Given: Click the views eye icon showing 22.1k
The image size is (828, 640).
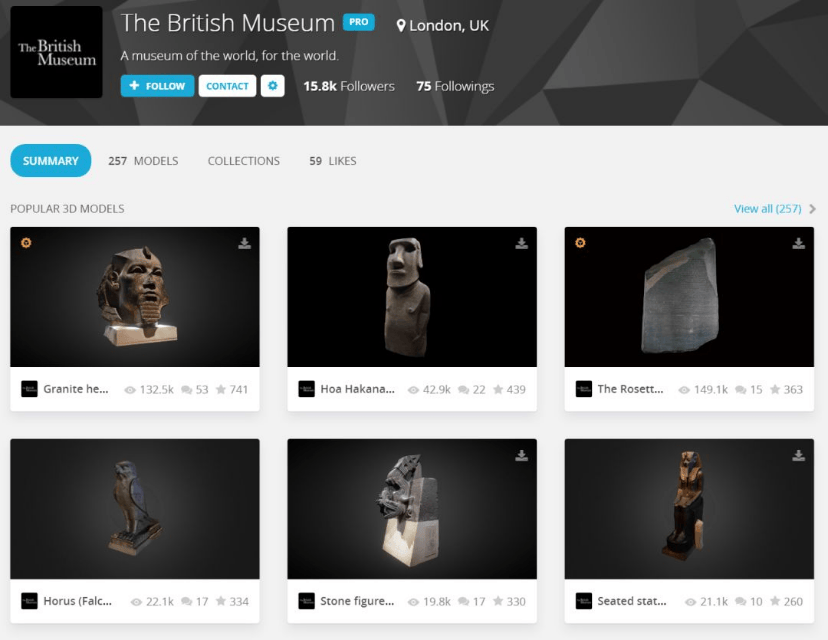Looking at the screenshot, I should pos(136,602).
